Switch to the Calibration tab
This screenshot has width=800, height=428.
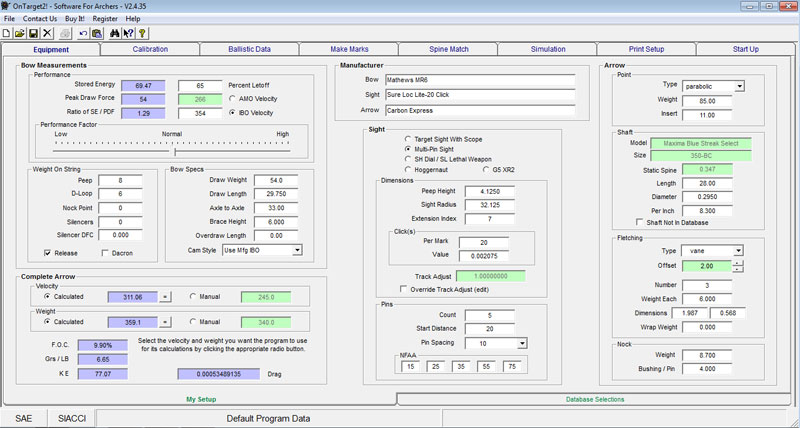(150, 49)
